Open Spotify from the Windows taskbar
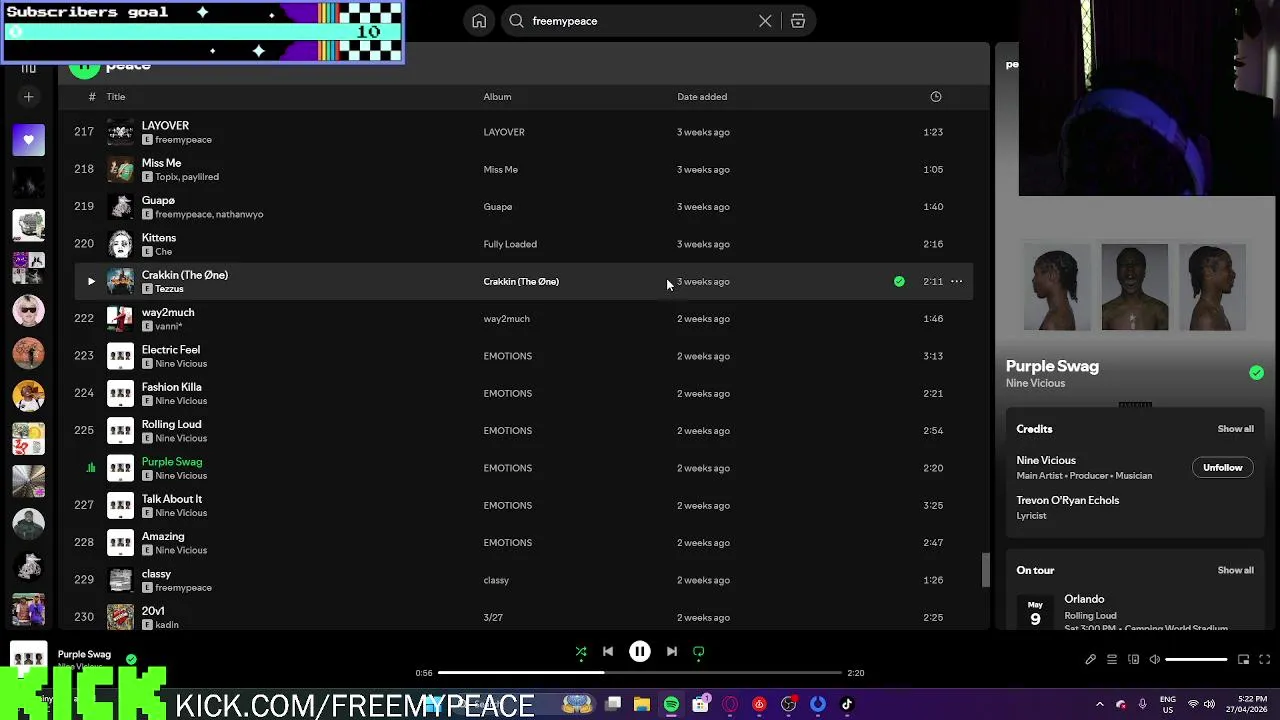This screenshot has width=1280, height=720. tap(671, 704)
